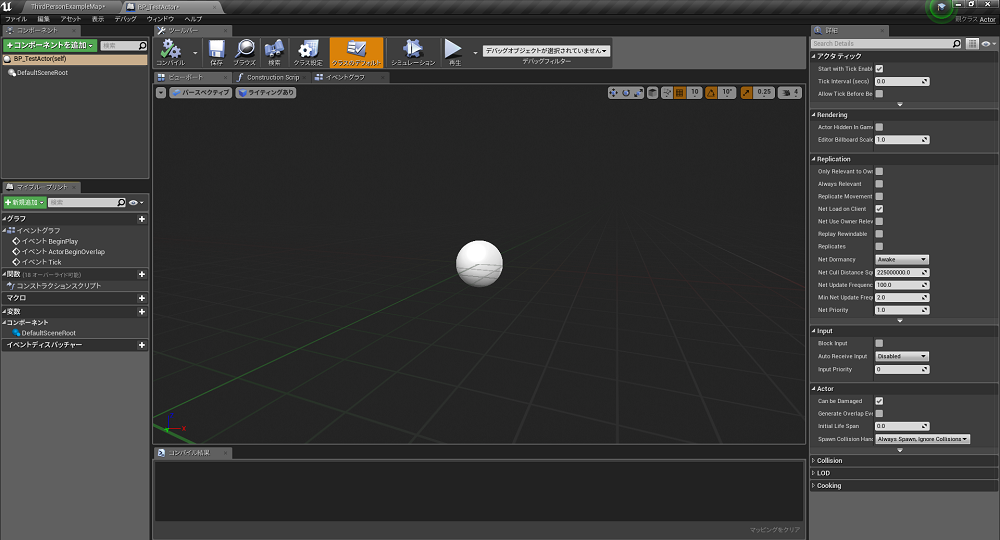Open Class Settings (クラス設定) icon
The height and width of the screenshot is (540, 1000).
point(309,52)
